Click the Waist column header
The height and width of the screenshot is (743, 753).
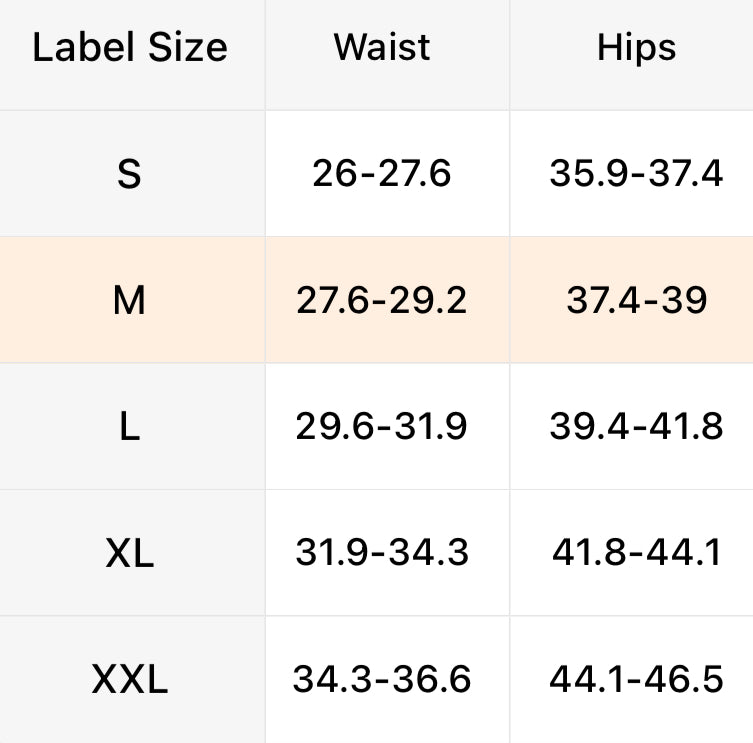(382, 48)
